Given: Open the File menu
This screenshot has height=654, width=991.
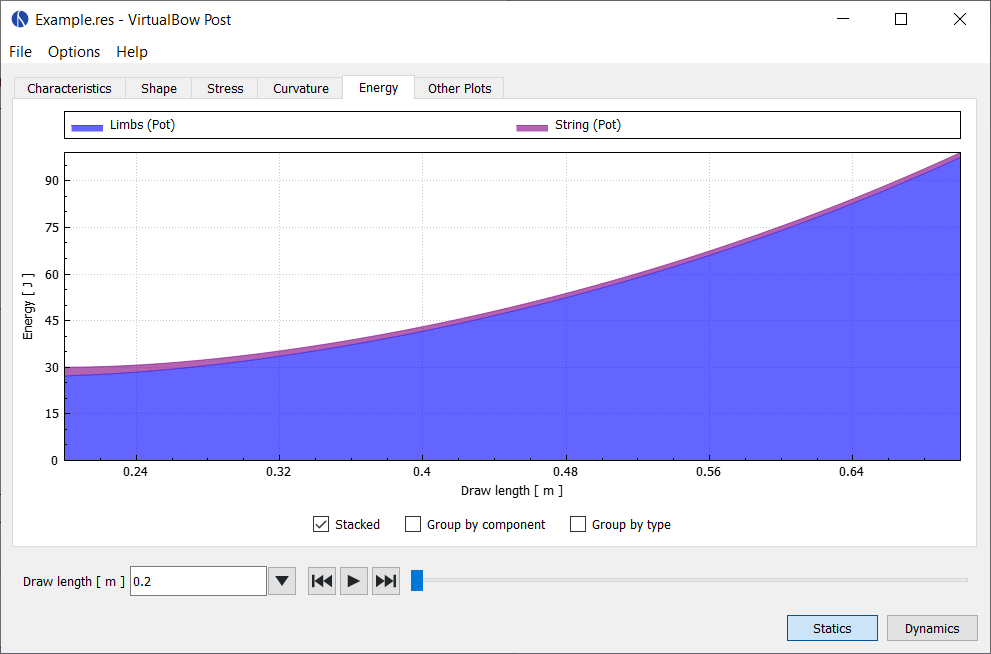Looking at the screenshot, I should [20, 52].
